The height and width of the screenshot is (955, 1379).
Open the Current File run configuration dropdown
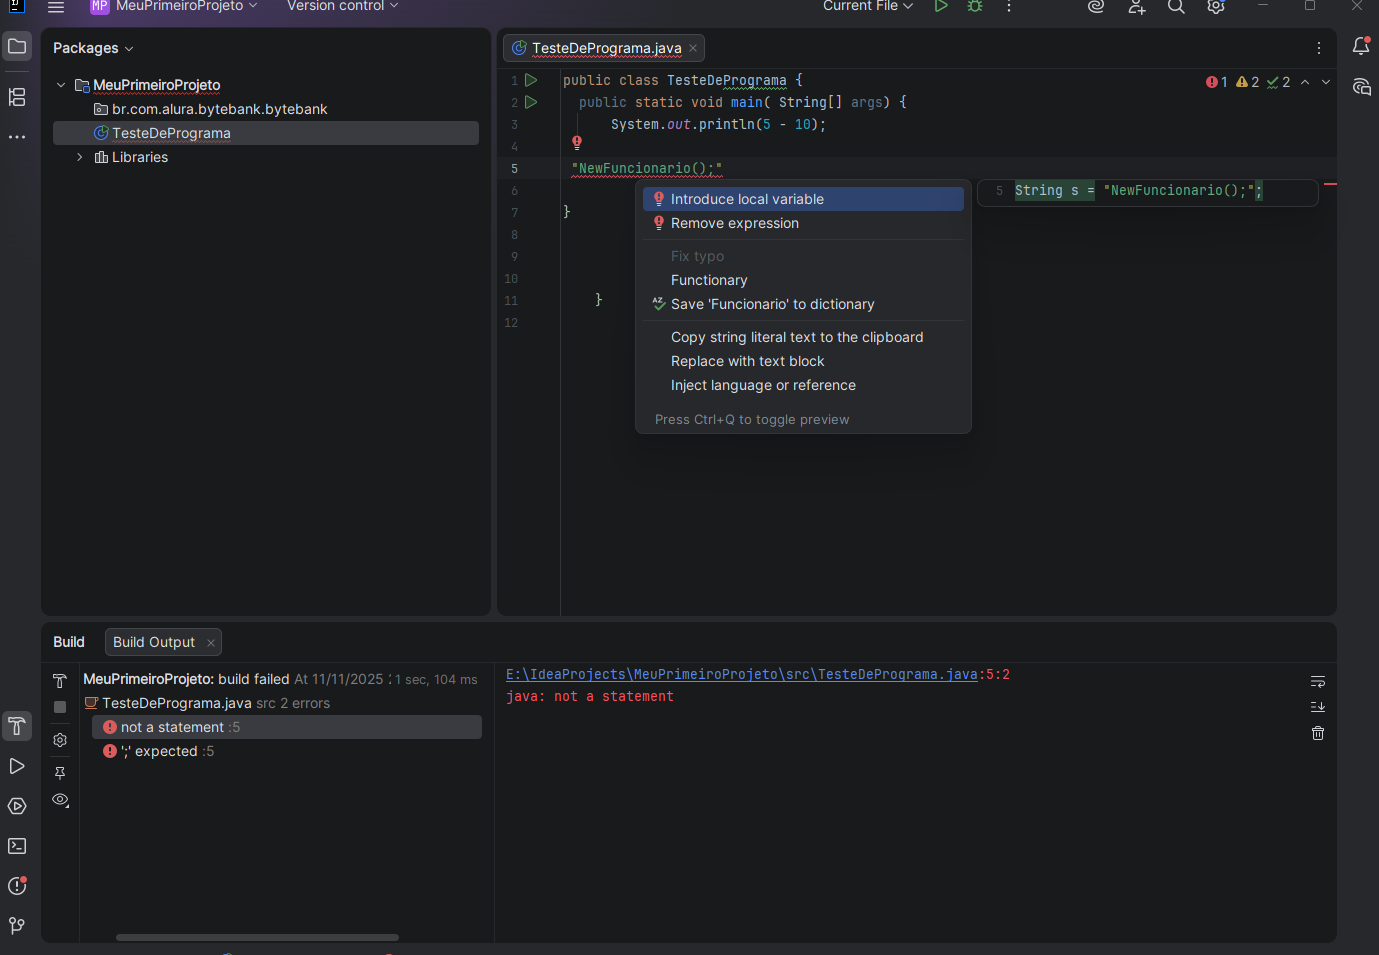pos(867,6)
